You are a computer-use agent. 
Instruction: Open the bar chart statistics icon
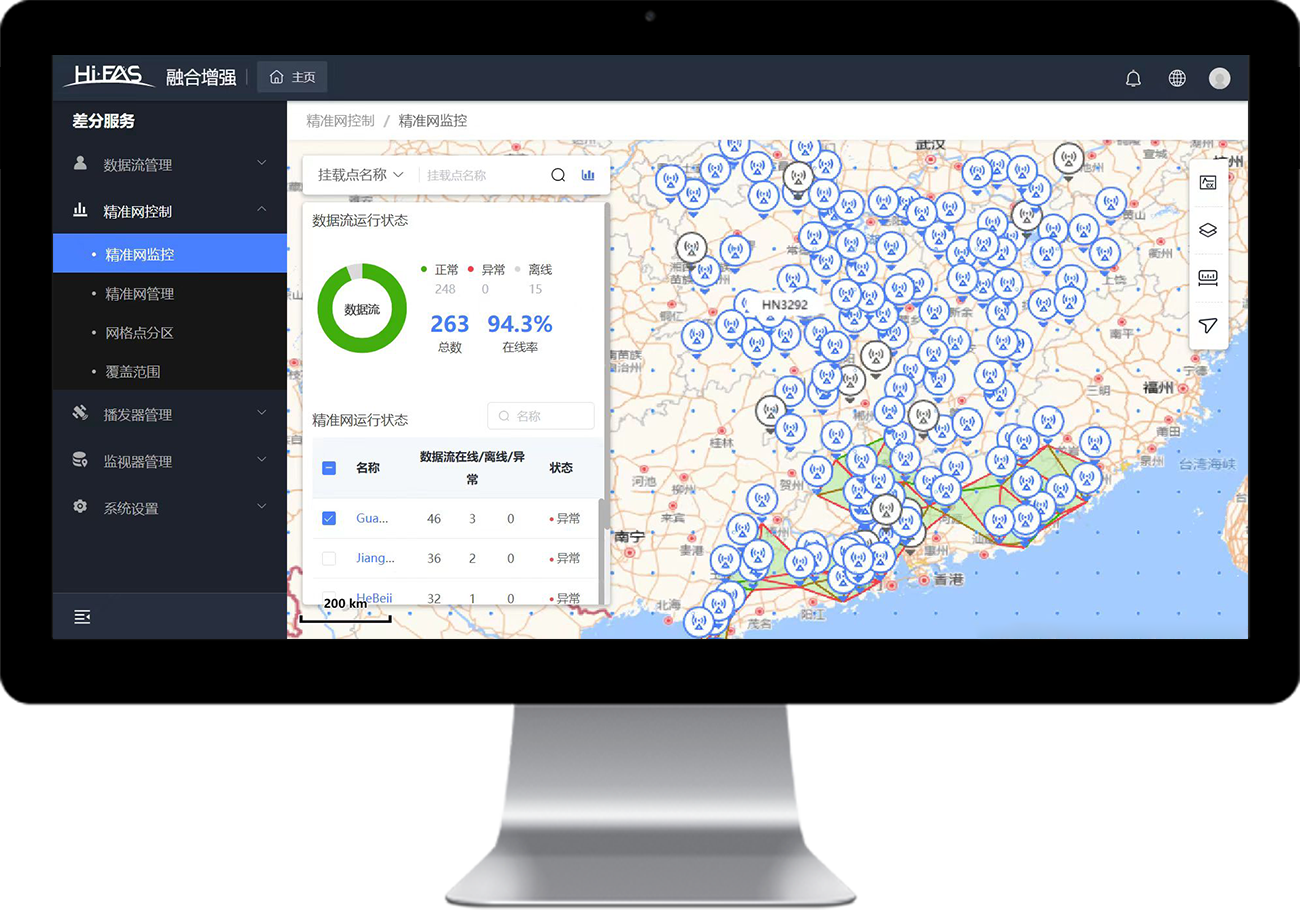[x=588, y=175]
